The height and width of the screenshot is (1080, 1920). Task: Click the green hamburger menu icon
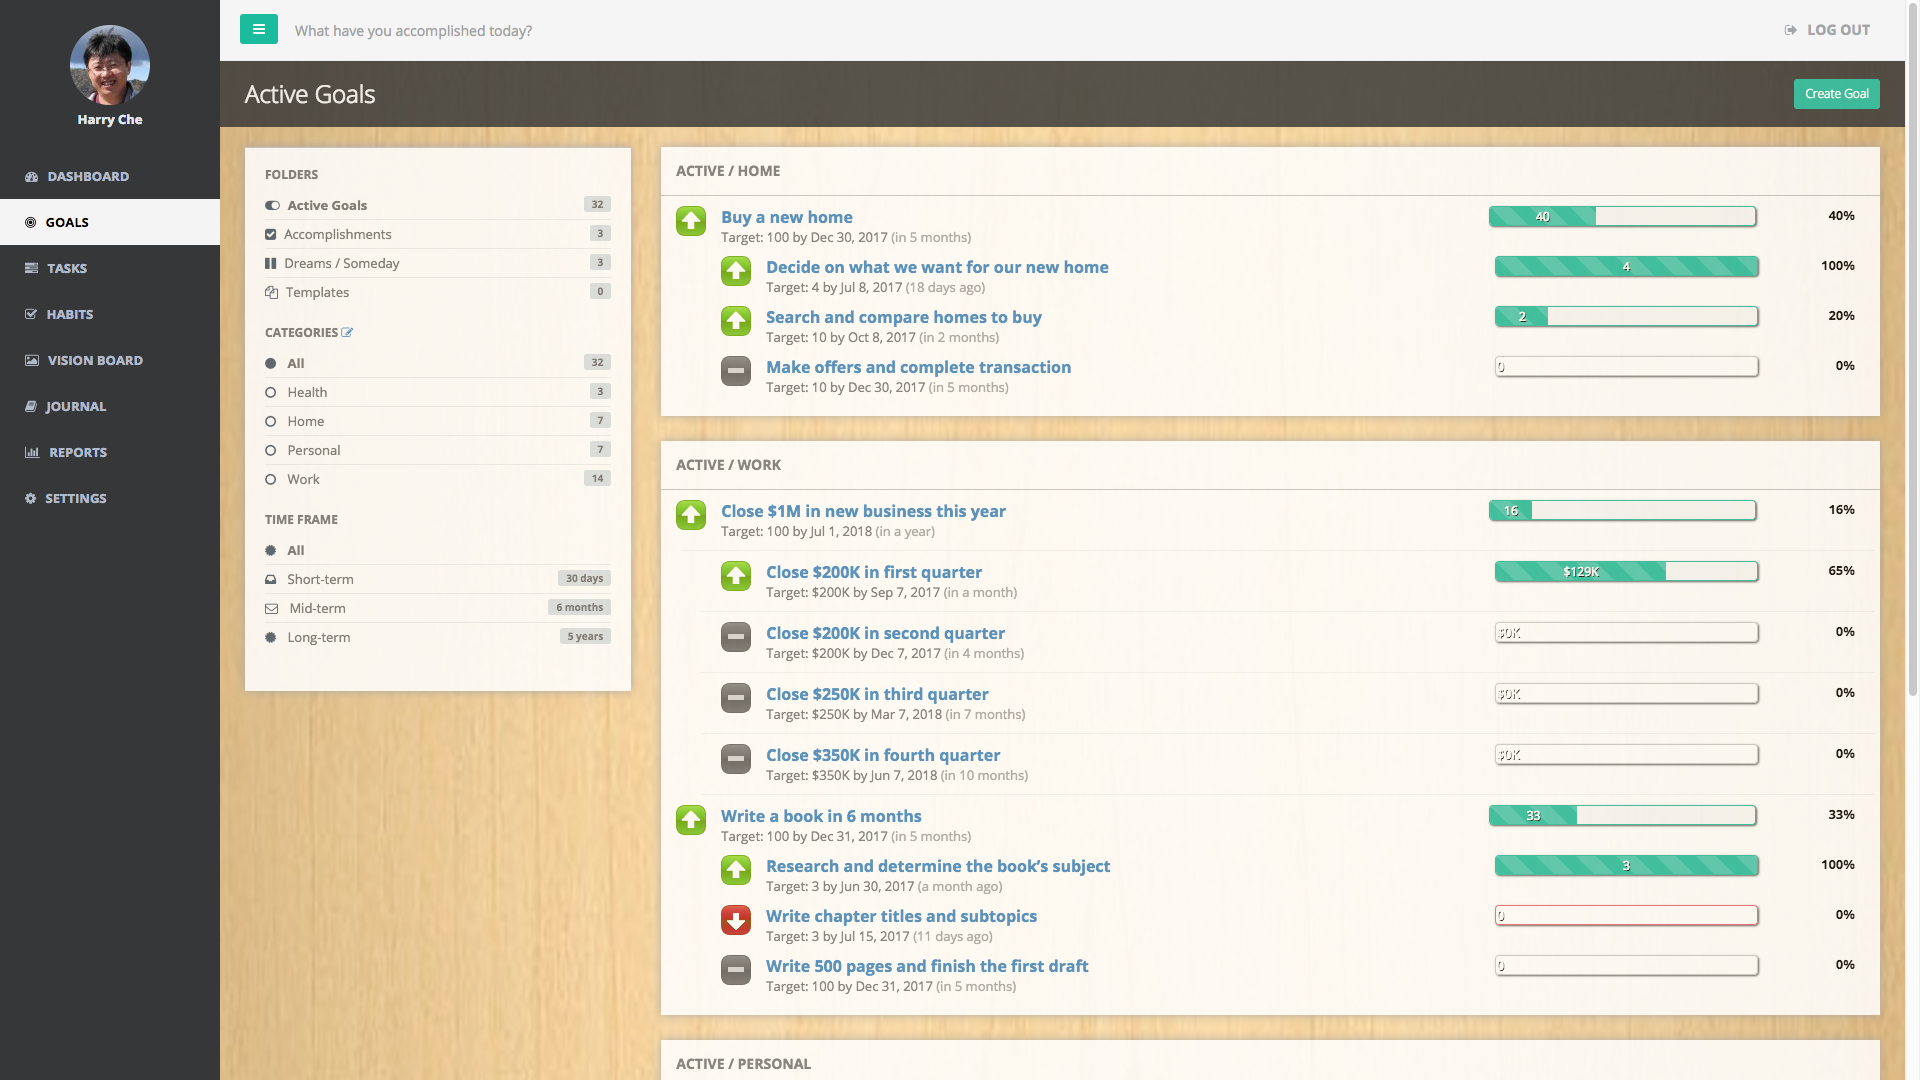click(258, 29)
